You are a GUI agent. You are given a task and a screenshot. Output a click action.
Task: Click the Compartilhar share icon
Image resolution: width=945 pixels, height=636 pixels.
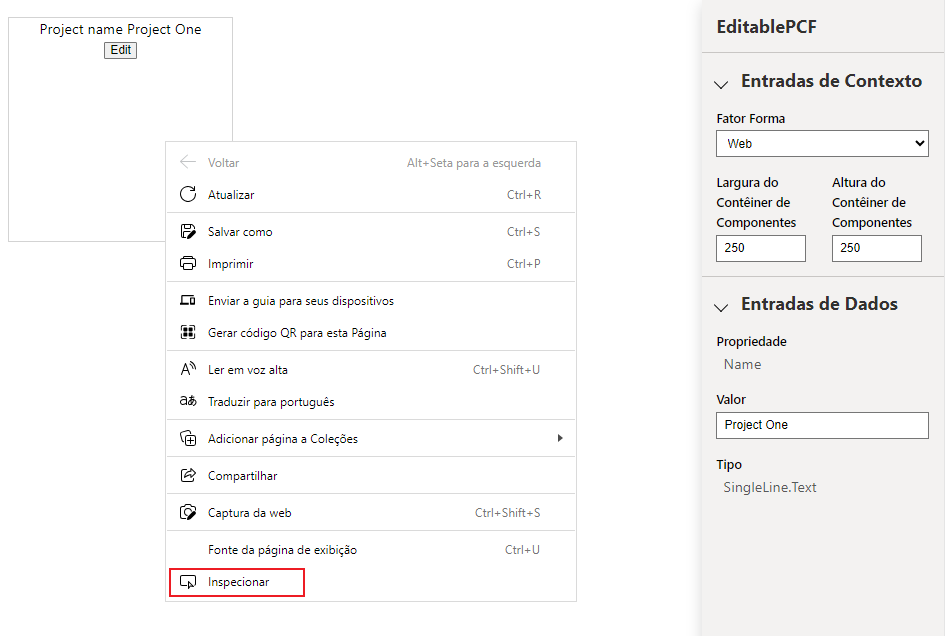click(188, 475)
